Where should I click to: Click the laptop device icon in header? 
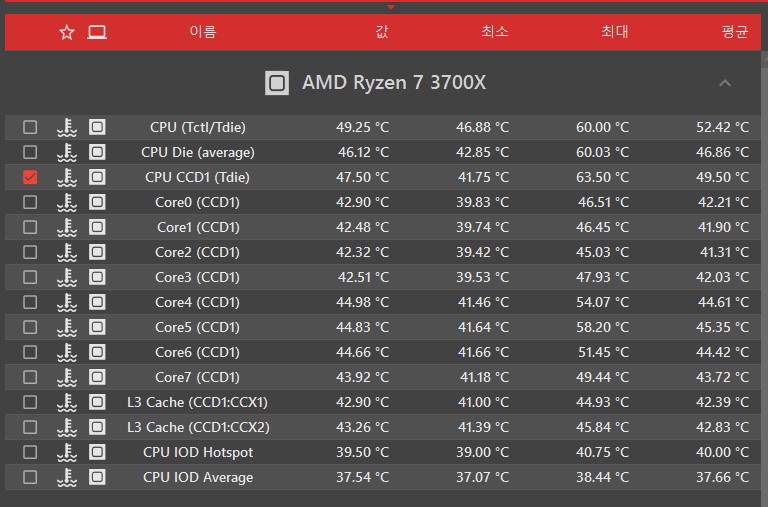coord(97,32)
